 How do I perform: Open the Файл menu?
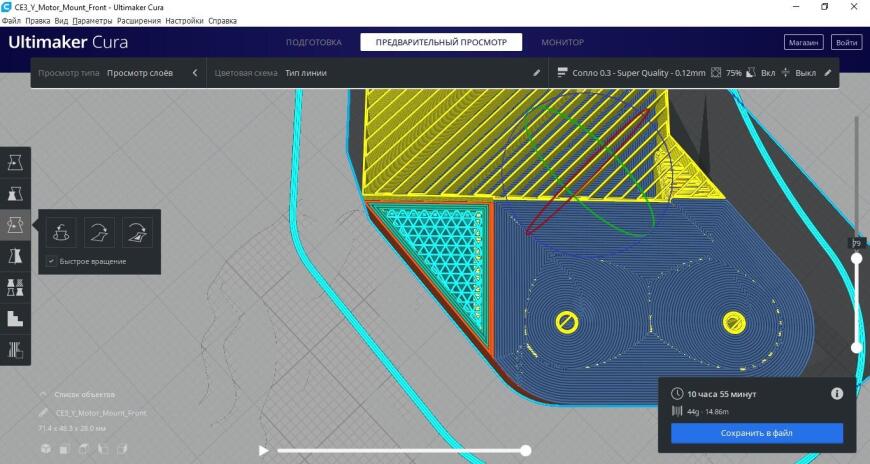[x=12, y=21]
